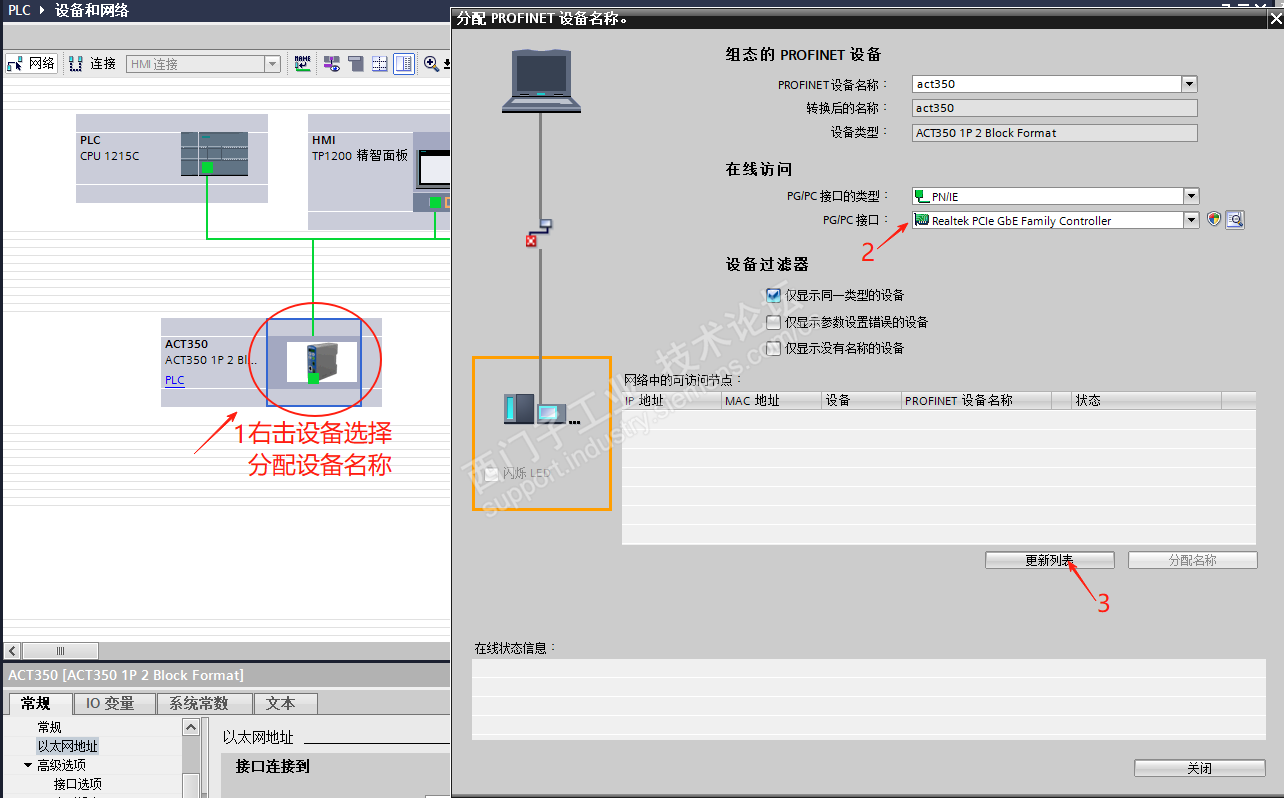The width and height of the screenshot is (1284, 798).
Task: Click the green Ethernet port on the PLC
Action: 207,167
